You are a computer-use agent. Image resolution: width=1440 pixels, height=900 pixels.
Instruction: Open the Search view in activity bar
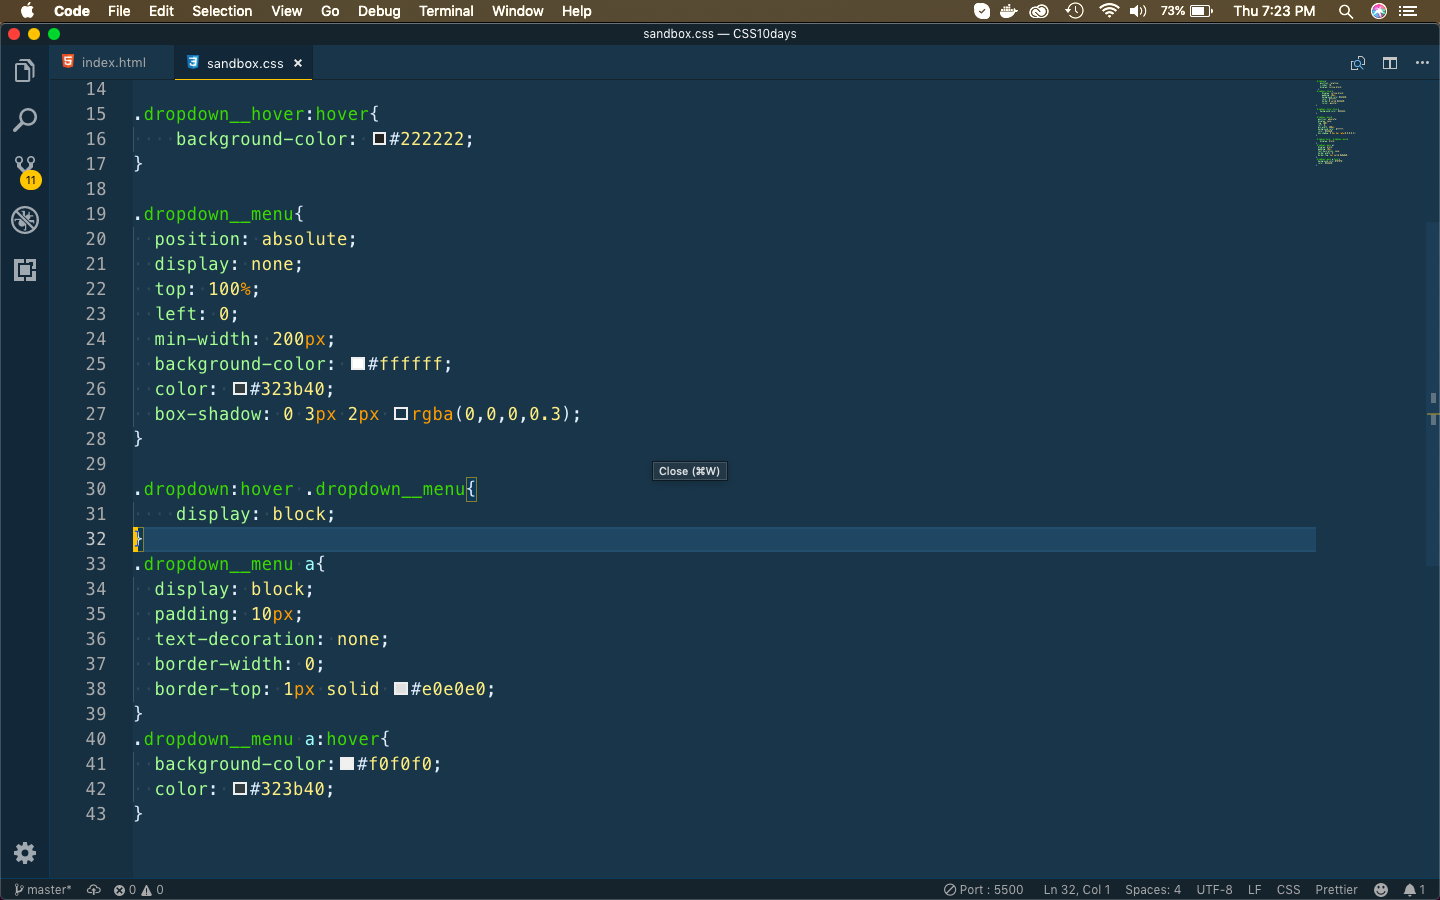coord(25,120)
